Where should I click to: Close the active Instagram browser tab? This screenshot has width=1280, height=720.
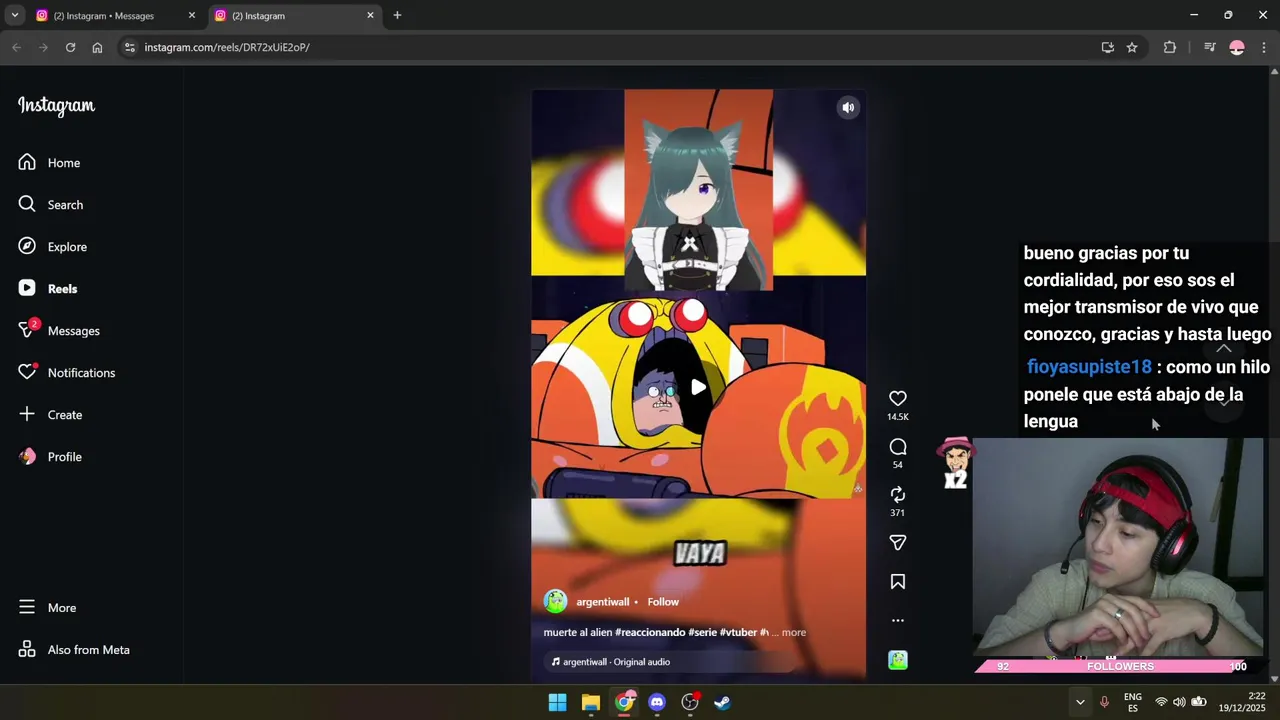370,15
